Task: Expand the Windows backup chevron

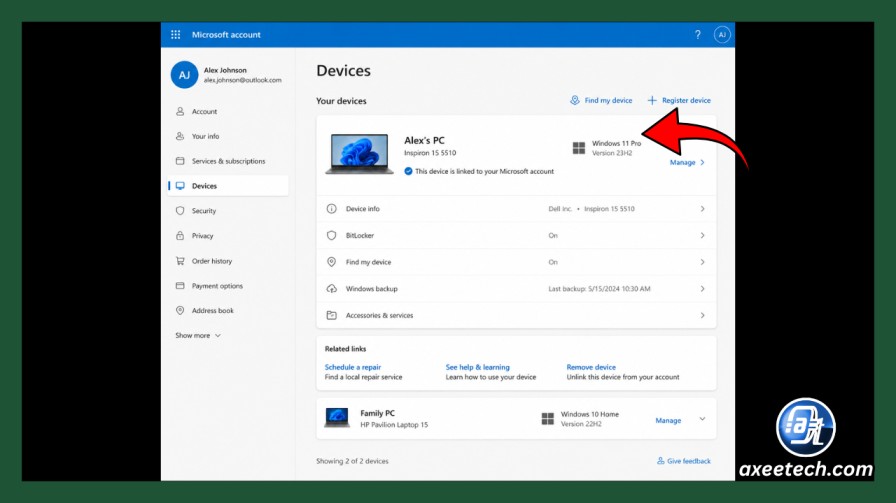Action: [x=702, y=289]
